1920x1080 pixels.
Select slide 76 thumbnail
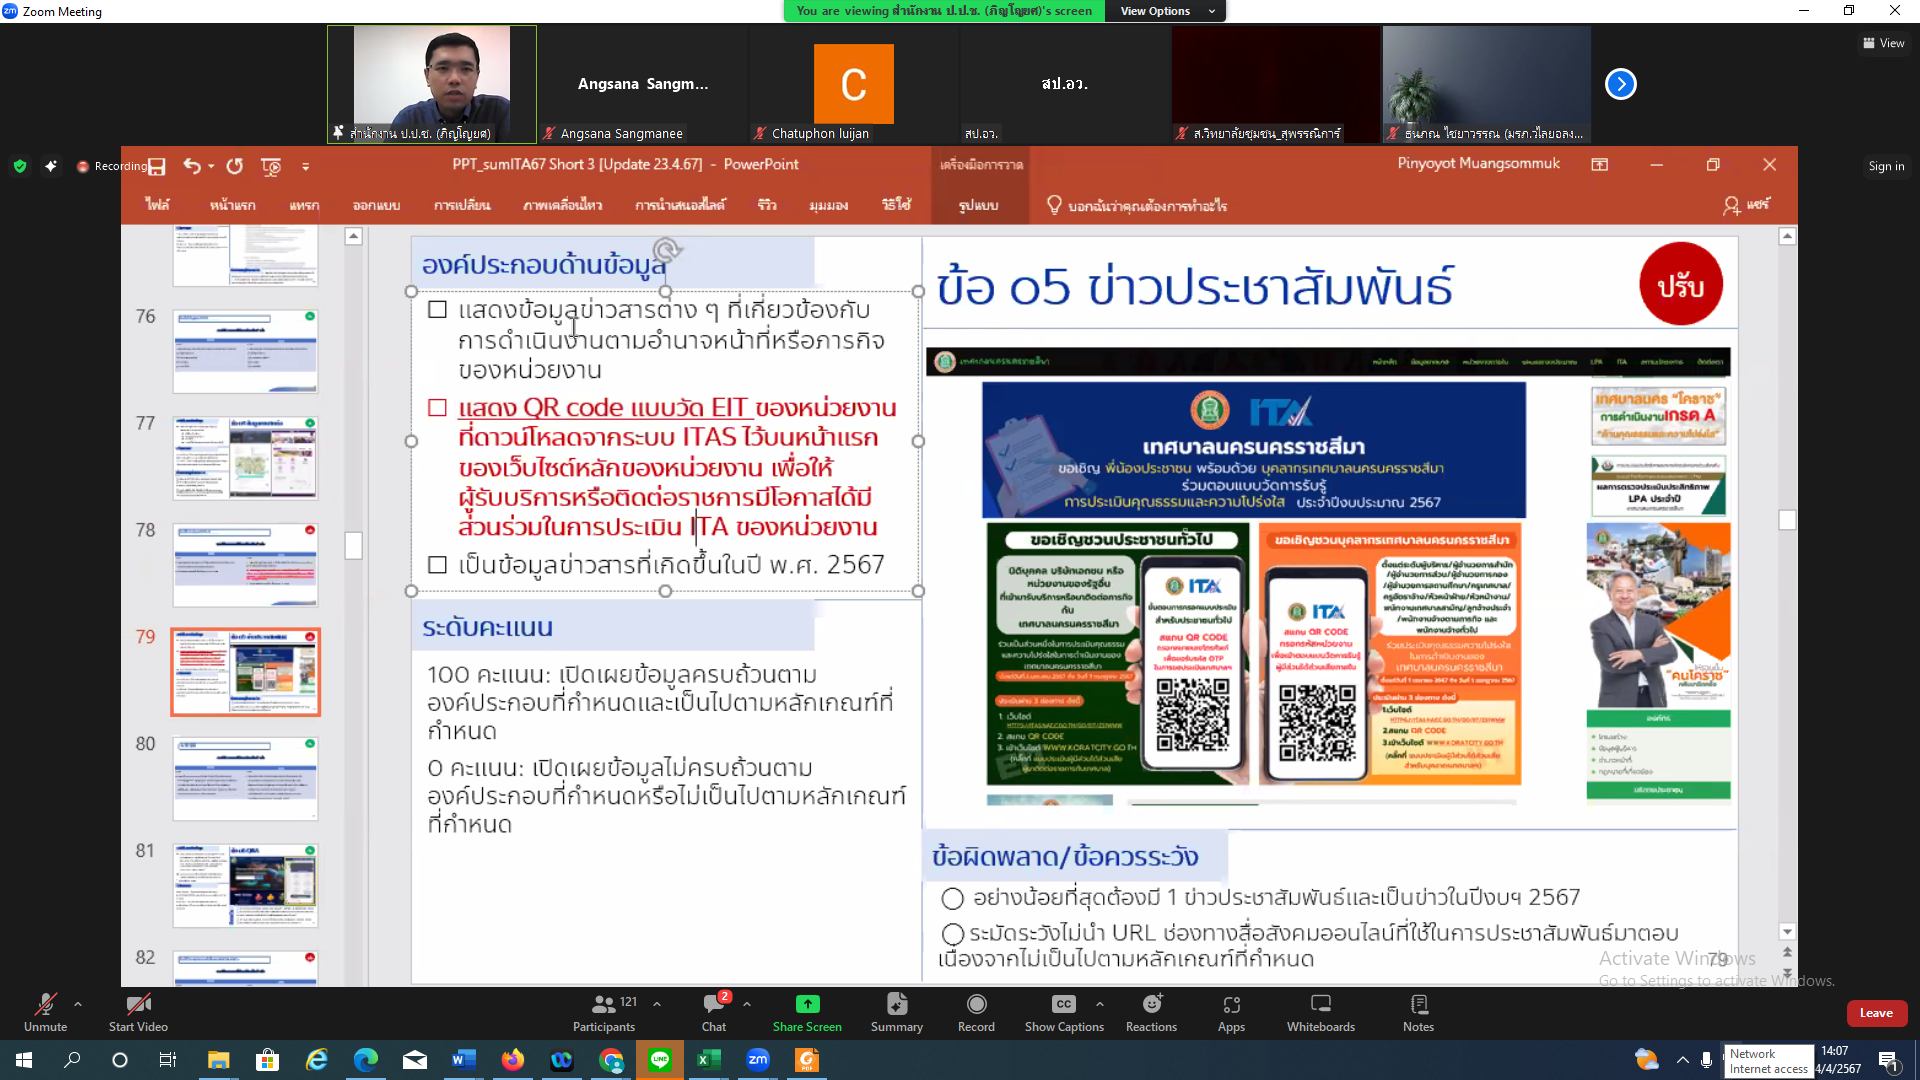click(245, 351)
